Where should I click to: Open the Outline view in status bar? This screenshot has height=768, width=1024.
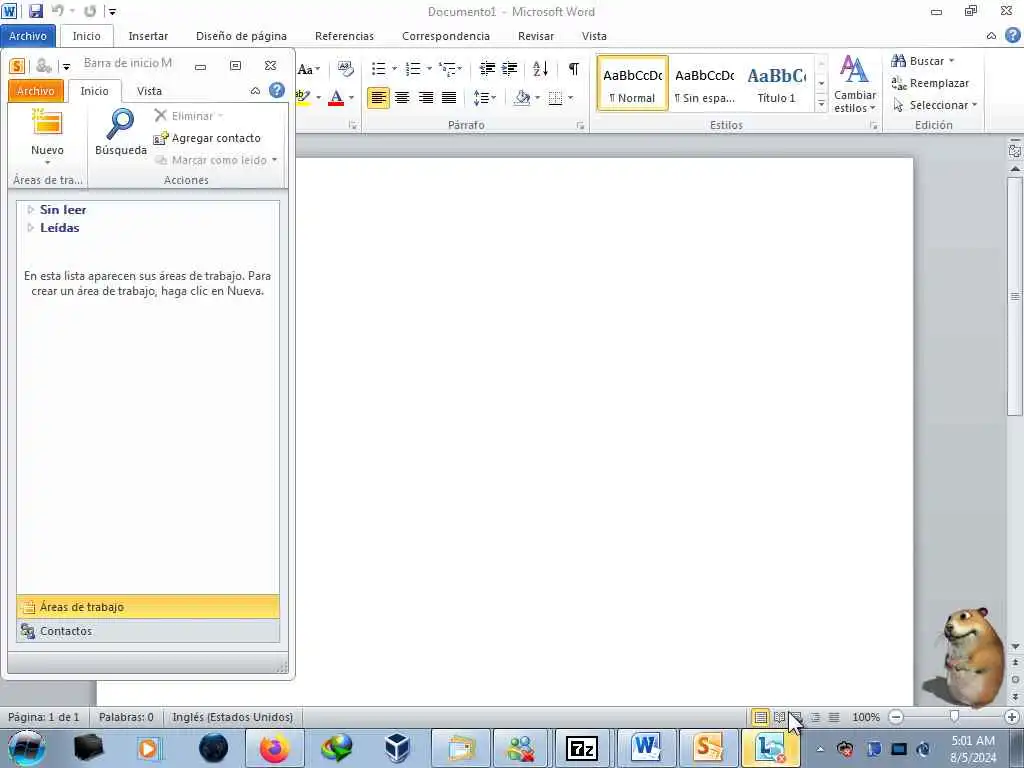[x=815, y=717]
